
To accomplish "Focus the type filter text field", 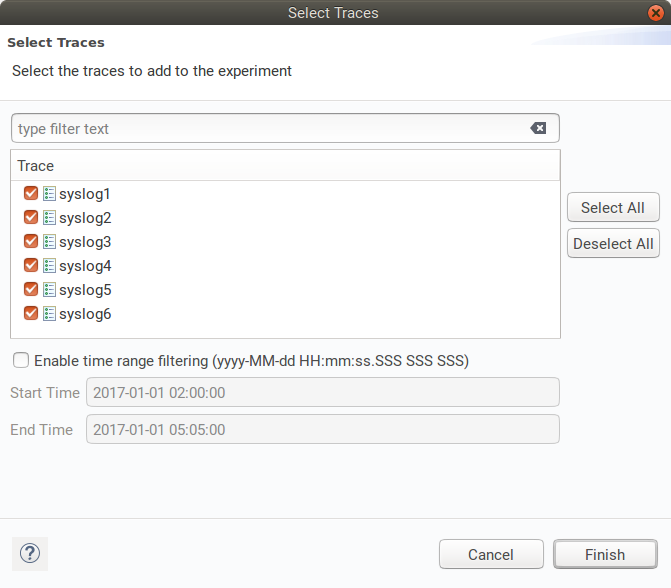I will [x=270, y=128].
